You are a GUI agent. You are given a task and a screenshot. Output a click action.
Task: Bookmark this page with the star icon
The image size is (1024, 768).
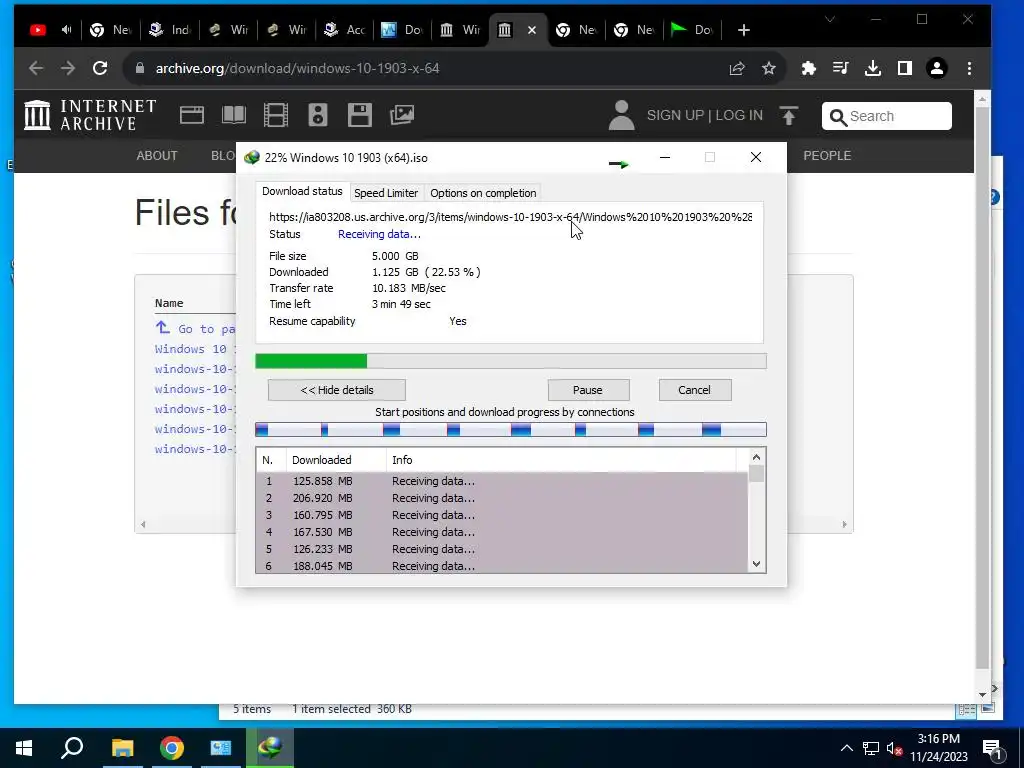coord(769,68)
